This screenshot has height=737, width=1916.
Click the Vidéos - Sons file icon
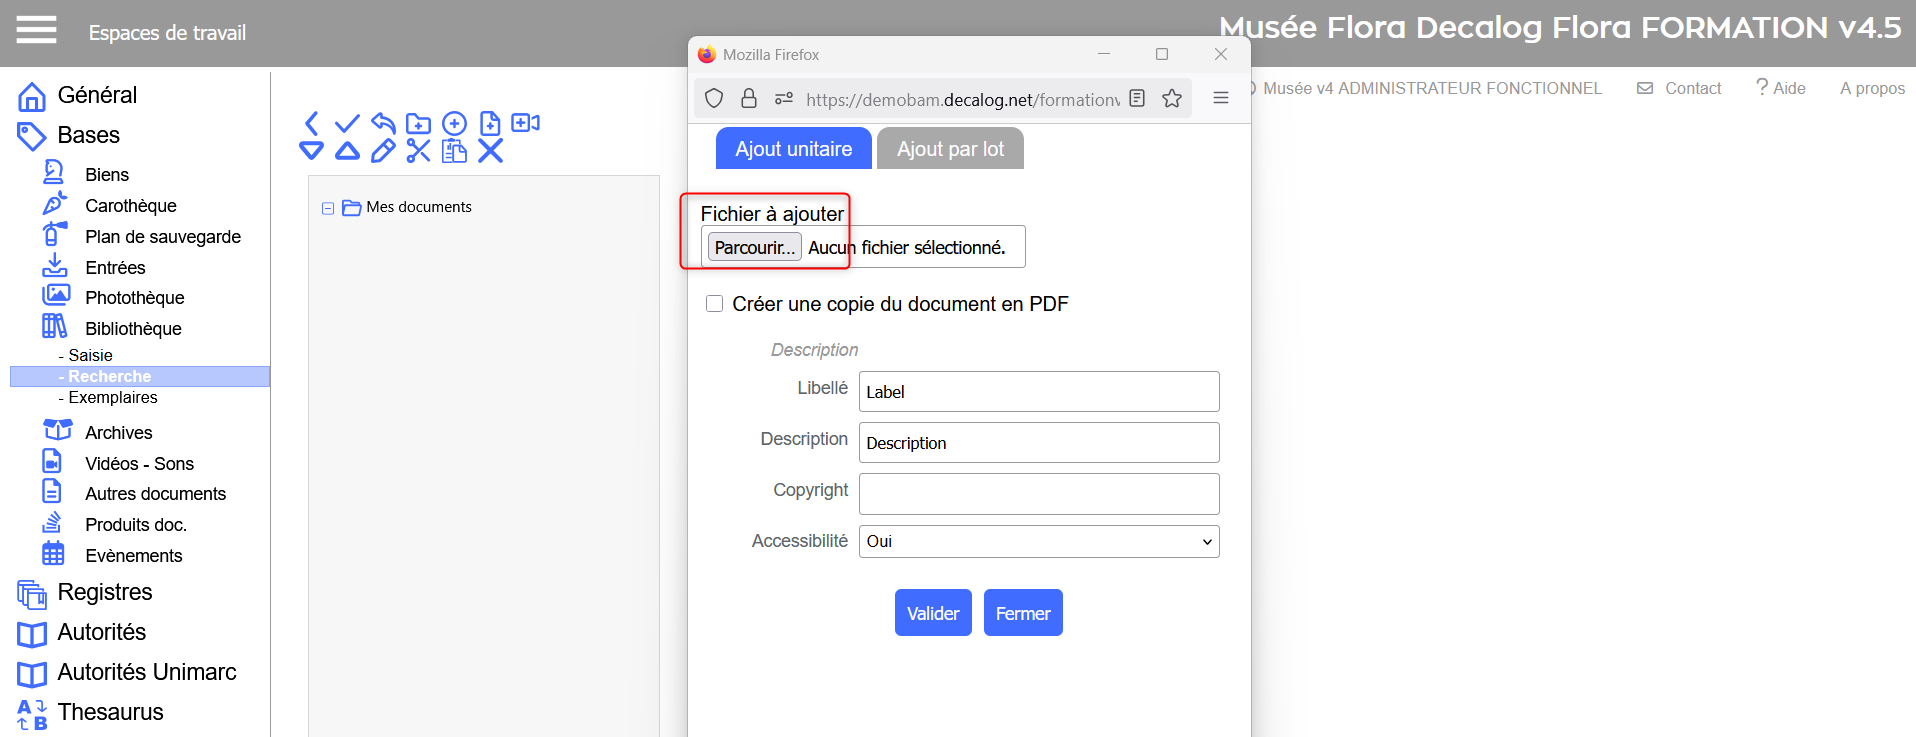52,461
